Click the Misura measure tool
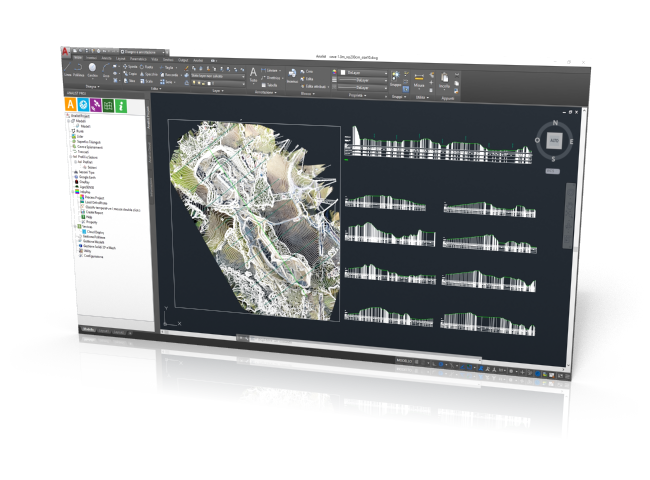650x480 pixels. click(419, 80)
